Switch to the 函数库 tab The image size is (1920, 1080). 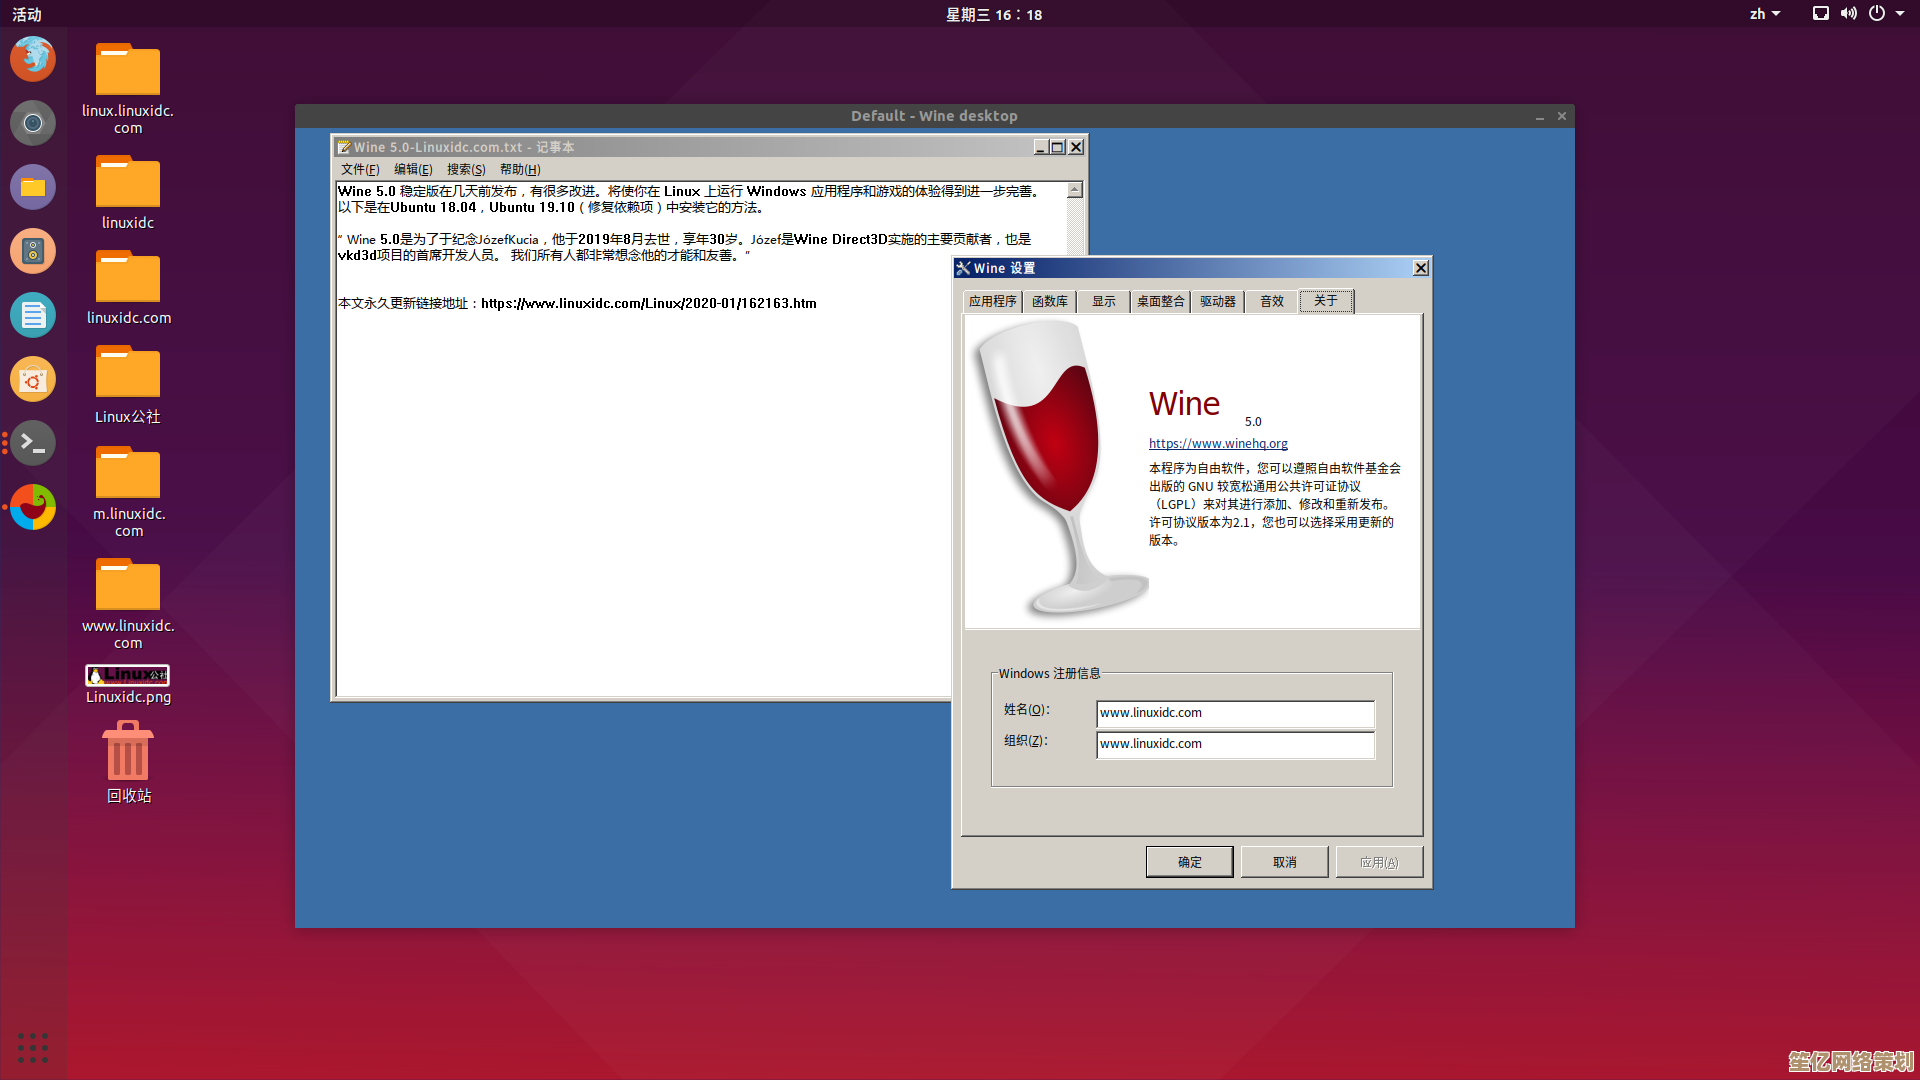coord(1049,302)
